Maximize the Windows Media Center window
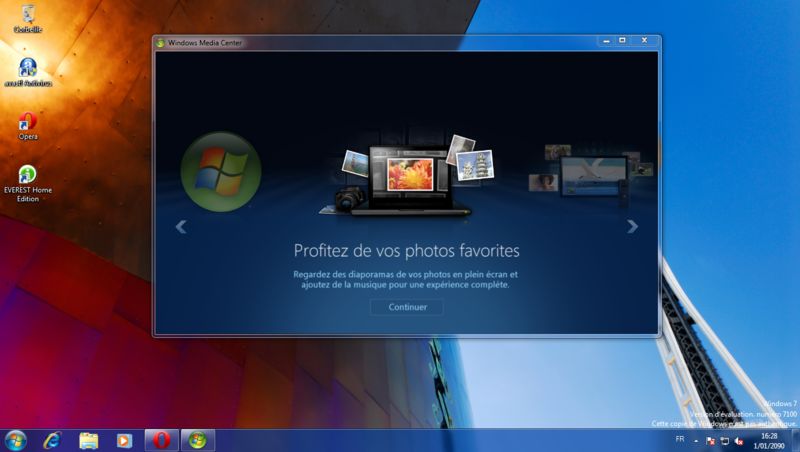 622,41
